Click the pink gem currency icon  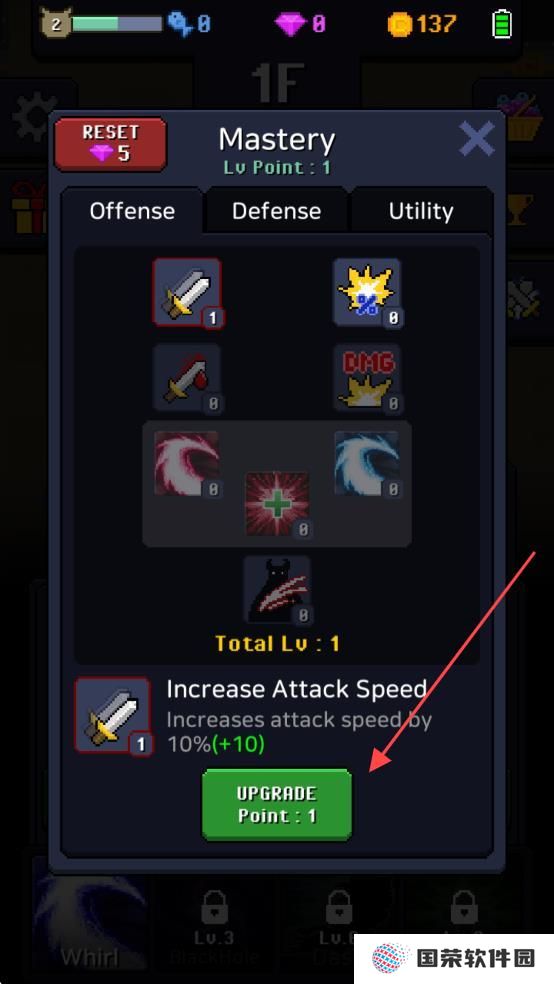pos(290,24)
